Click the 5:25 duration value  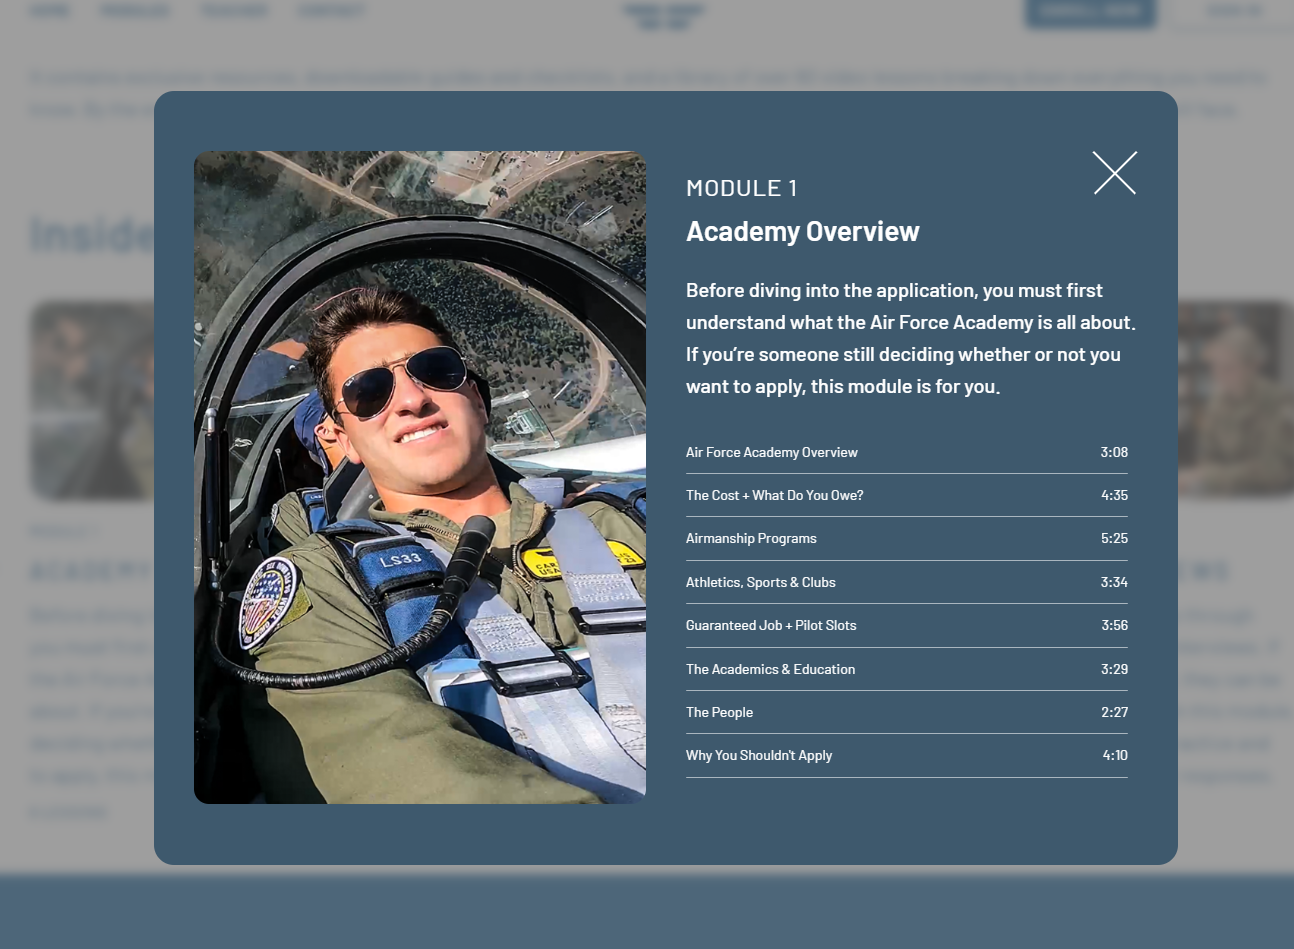[1114, 538]
